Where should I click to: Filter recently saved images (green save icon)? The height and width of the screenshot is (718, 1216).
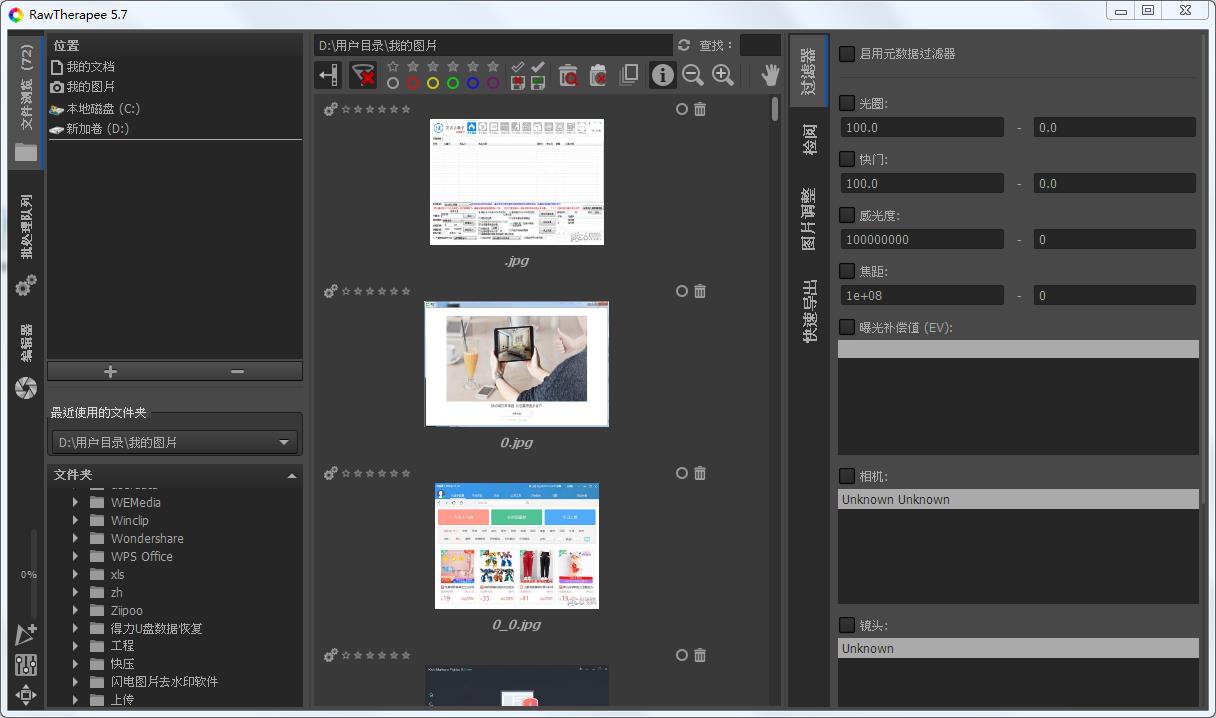[538, 83]
